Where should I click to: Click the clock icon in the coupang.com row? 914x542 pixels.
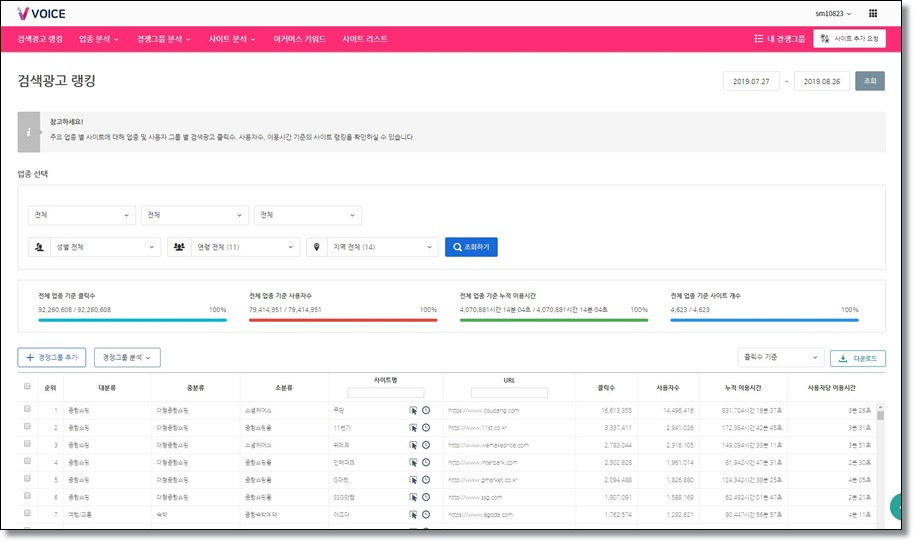click(x=426, y=410)
